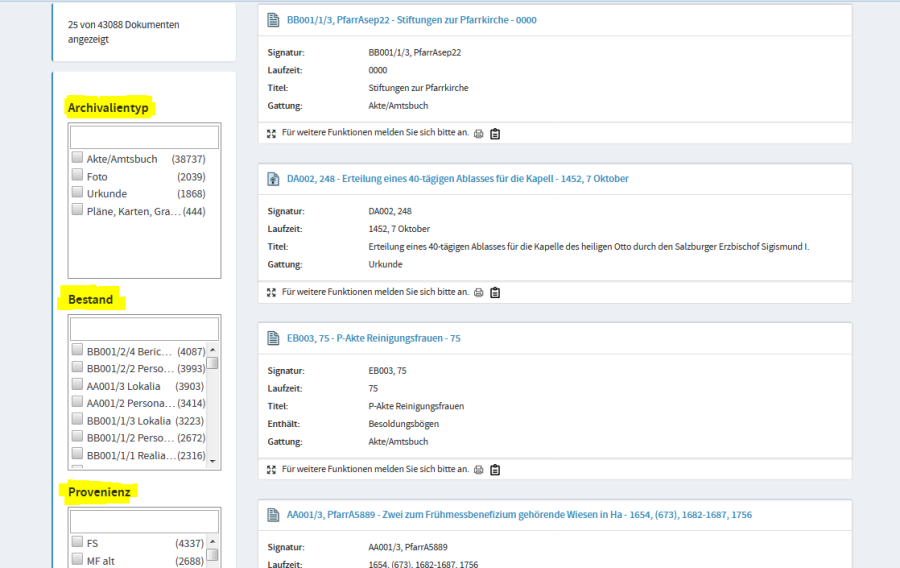Click print icon under Stiftungen zur Pfarrkirche record
This screenshot has height=568, width=900.
coord(478,133)
